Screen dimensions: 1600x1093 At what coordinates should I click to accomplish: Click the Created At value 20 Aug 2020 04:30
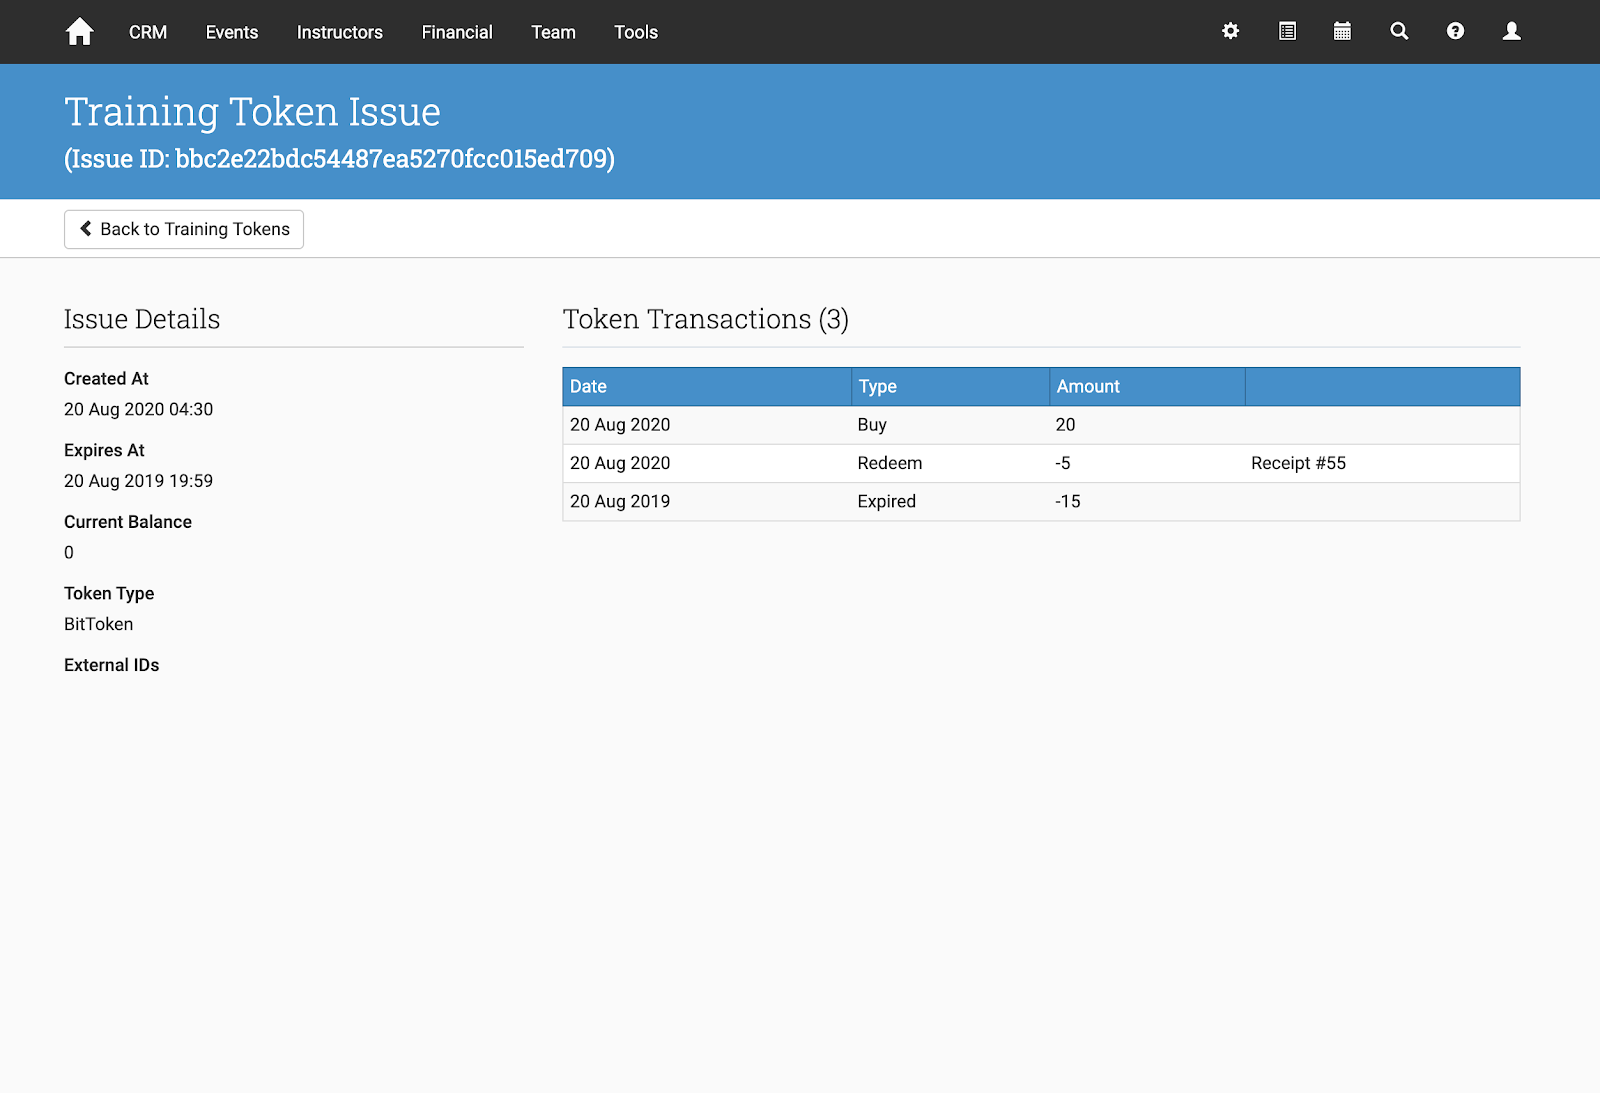coord(138,409)
